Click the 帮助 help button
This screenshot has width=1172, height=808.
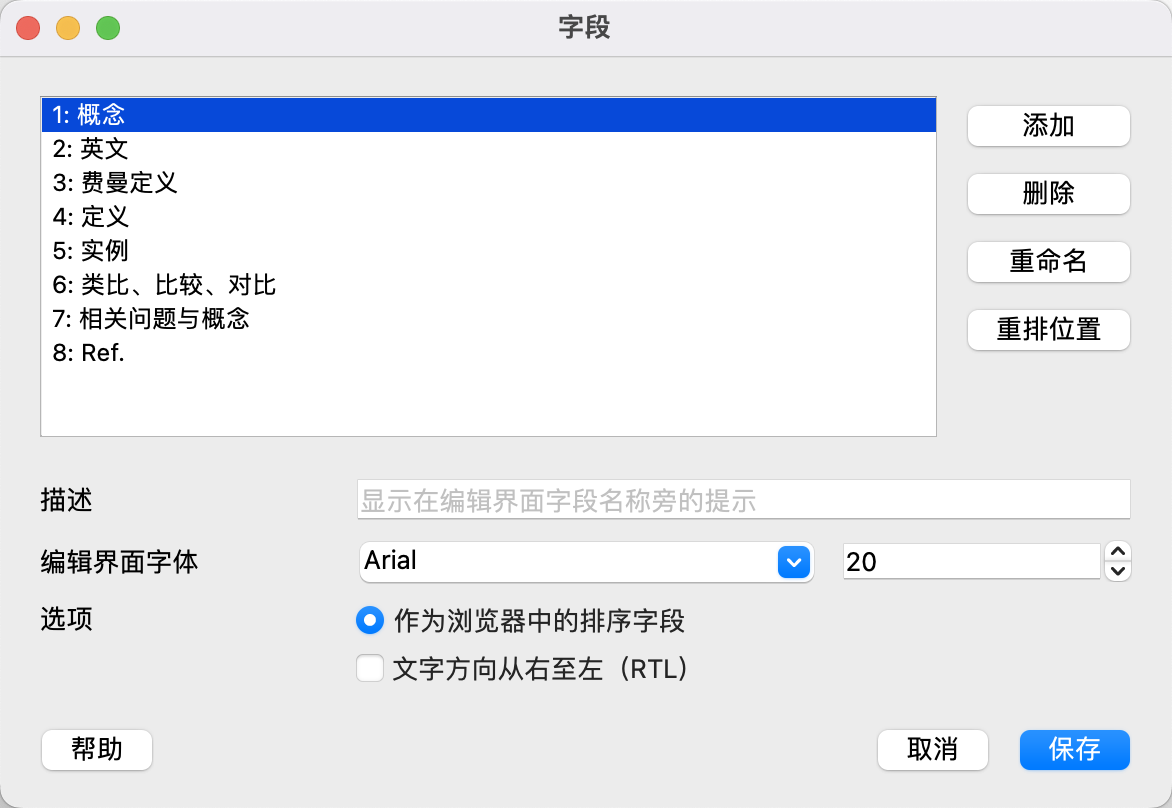click(x=96, y=750)
